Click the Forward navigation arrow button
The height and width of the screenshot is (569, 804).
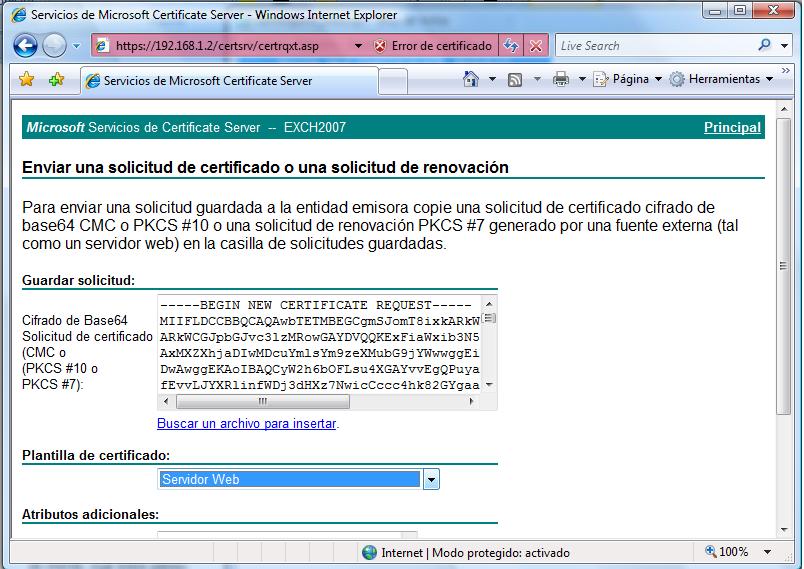(x=54, y=46)
